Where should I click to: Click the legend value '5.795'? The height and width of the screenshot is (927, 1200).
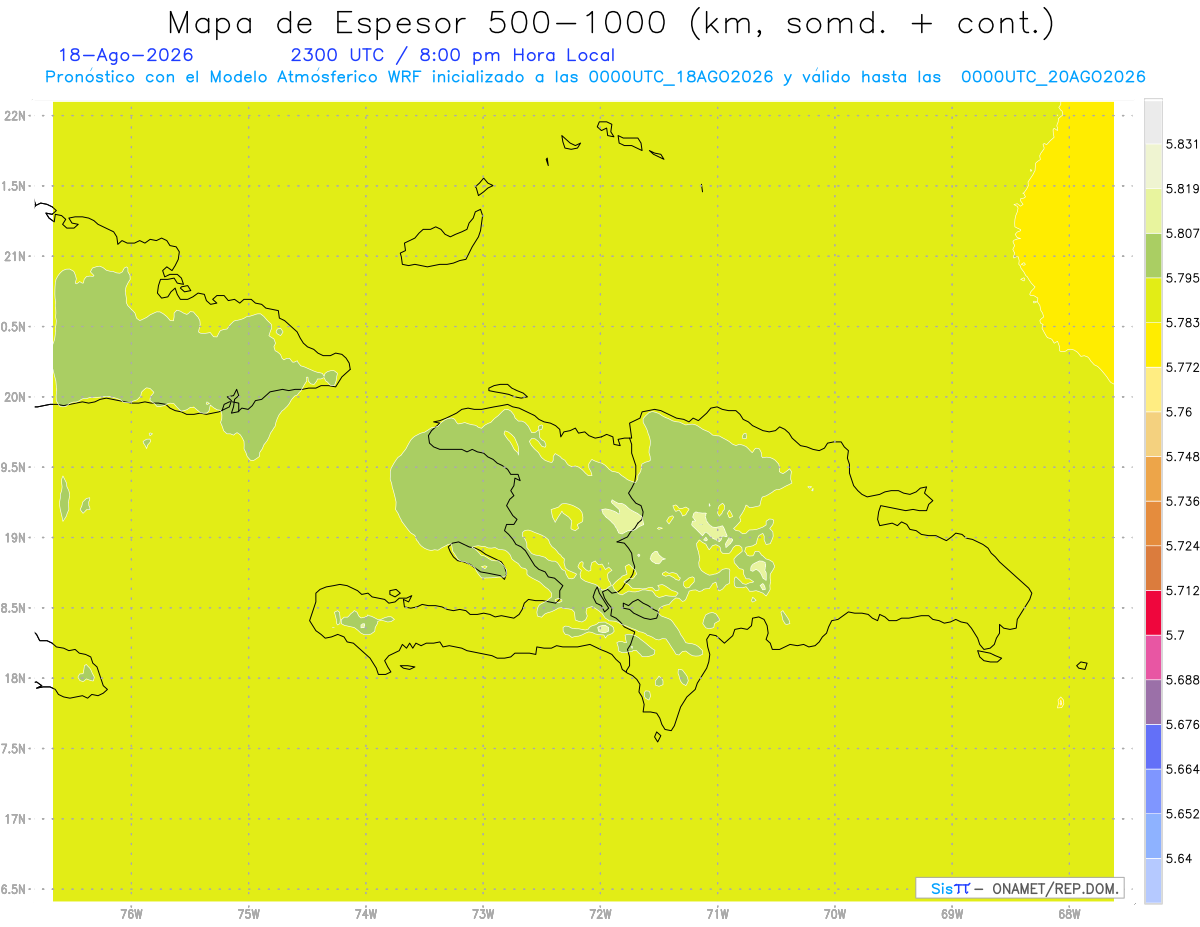coord(1184,278)
